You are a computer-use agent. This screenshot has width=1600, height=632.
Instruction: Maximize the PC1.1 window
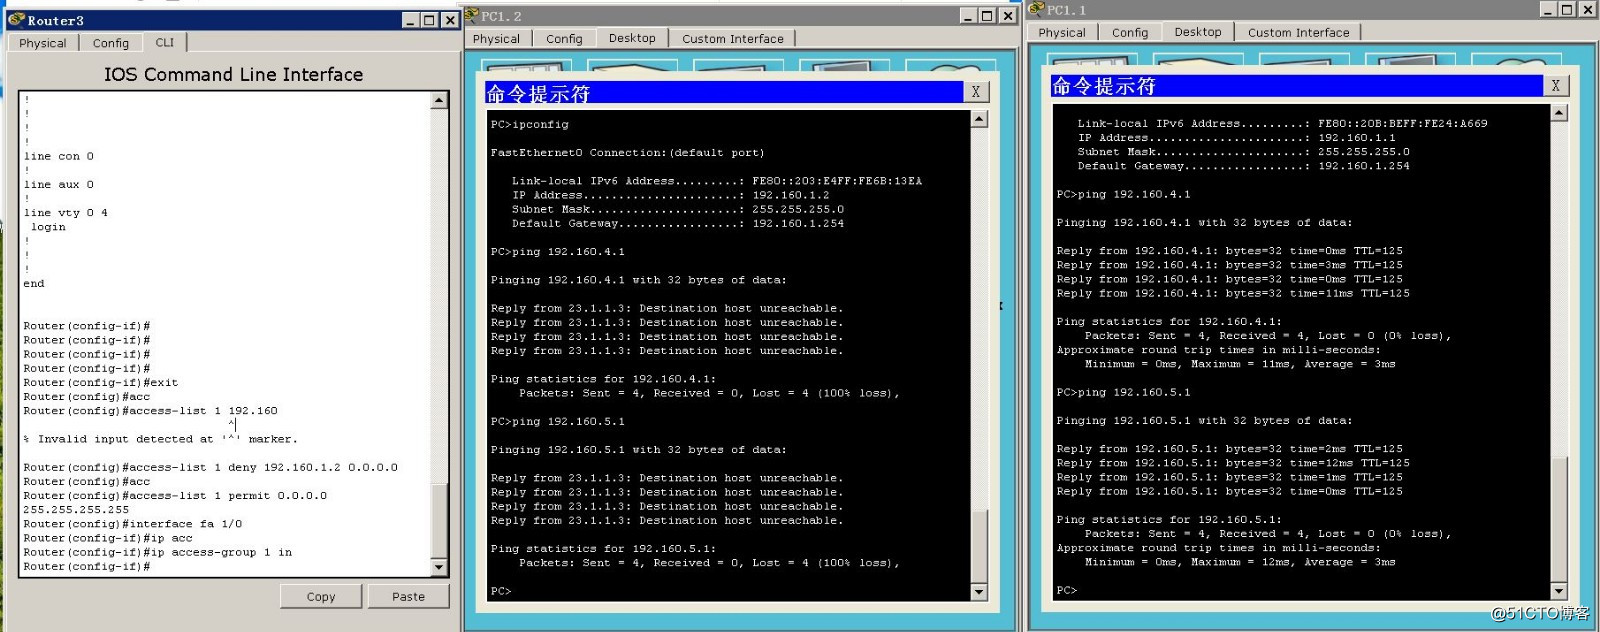tap(1567, 9)
